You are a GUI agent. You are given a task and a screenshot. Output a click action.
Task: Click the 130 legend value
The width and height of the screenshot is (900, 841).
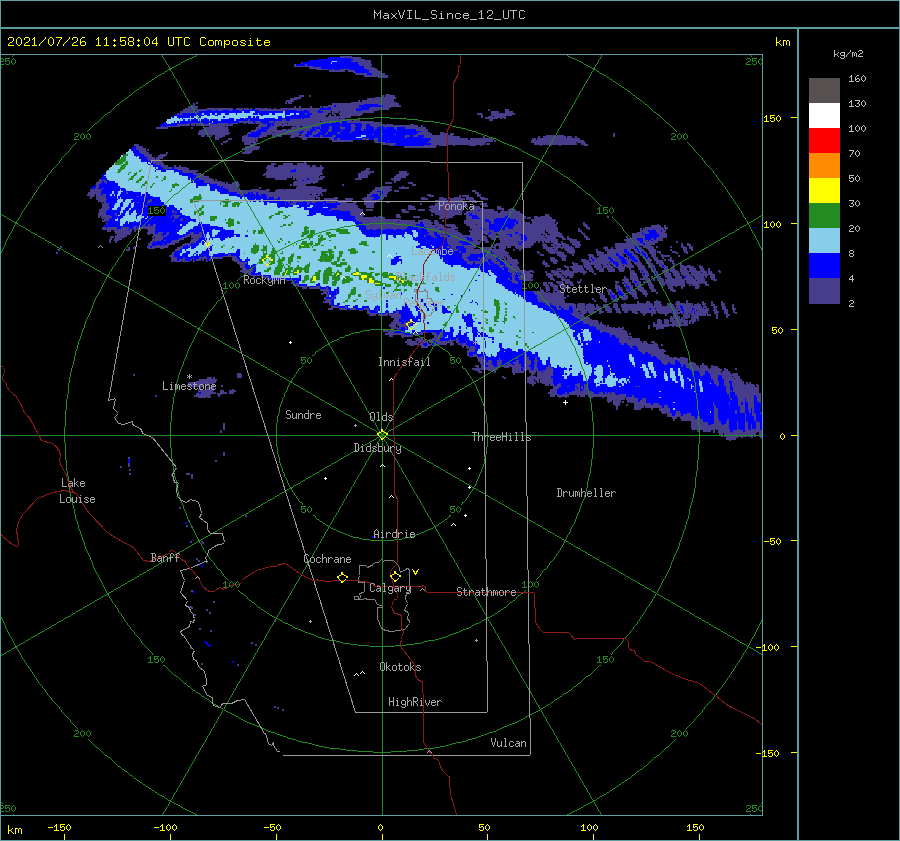point(857,104)
